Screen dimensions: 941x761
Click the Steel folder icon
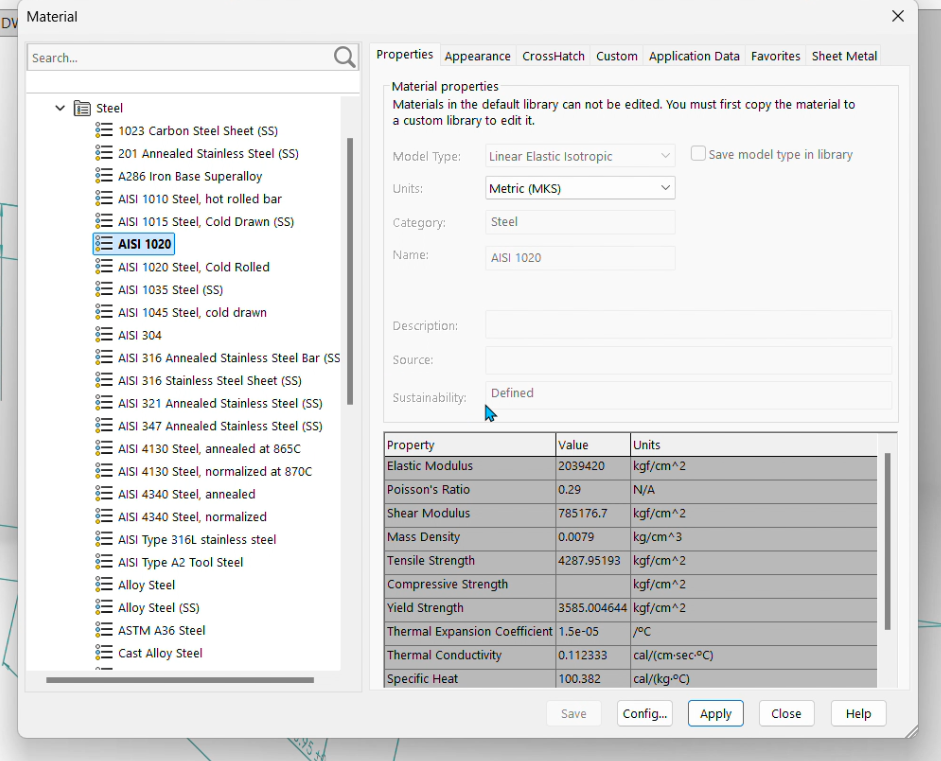(x=83, y=108)
